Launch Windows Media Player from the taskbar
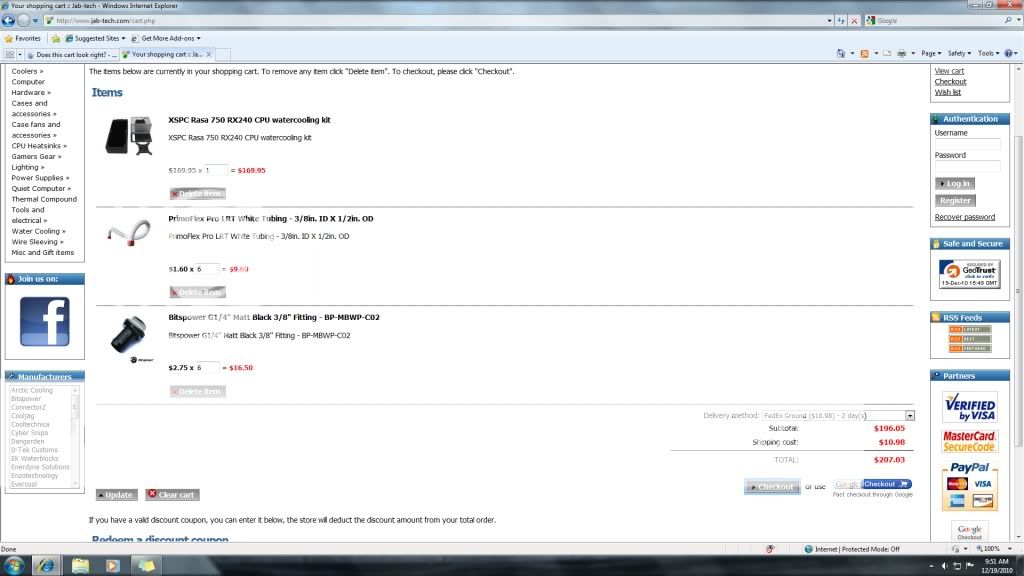1024x576 pixels. (x=113, y=566)
